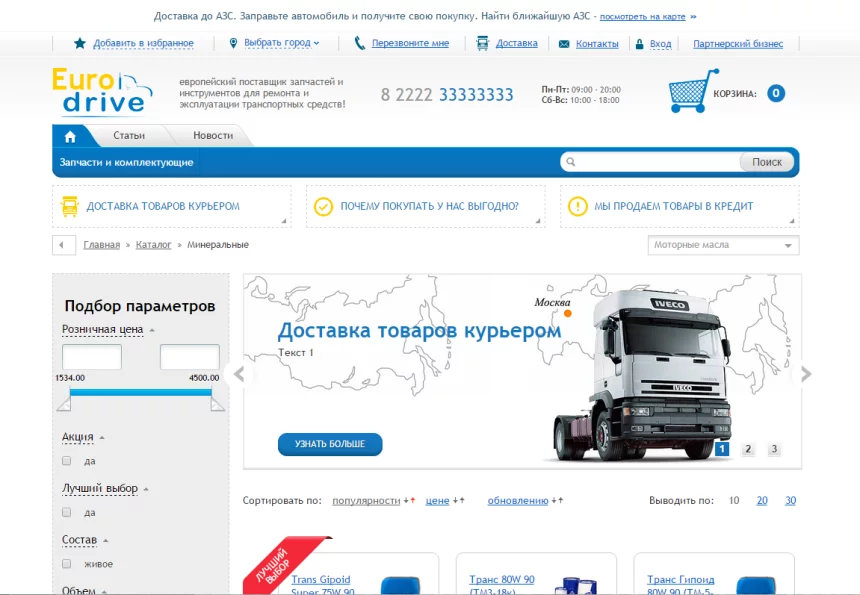Image resolution: width=860 pixels, height=595 pixels.
Task: Tick the checkbox under Акция
Action: 67,461
